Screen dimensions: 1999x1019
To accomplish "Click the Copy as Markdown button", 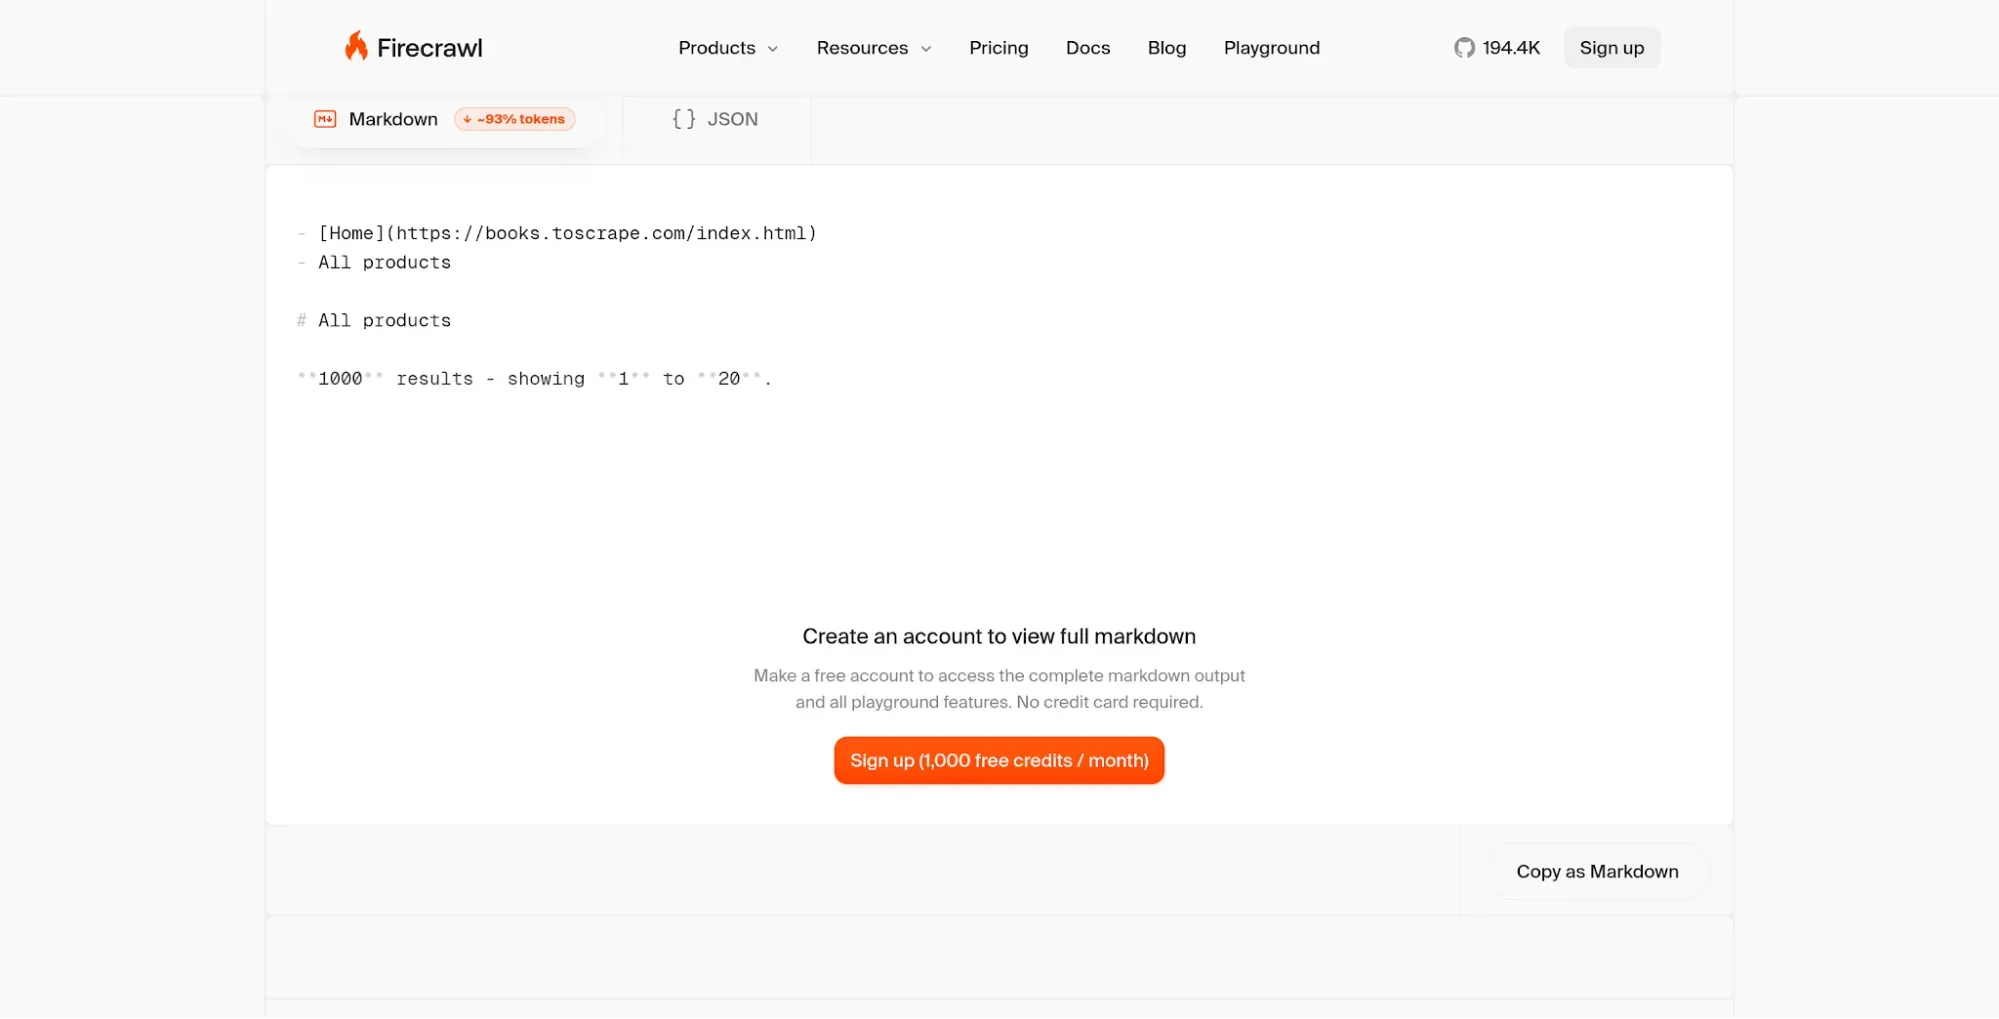I will point(1597,871).
